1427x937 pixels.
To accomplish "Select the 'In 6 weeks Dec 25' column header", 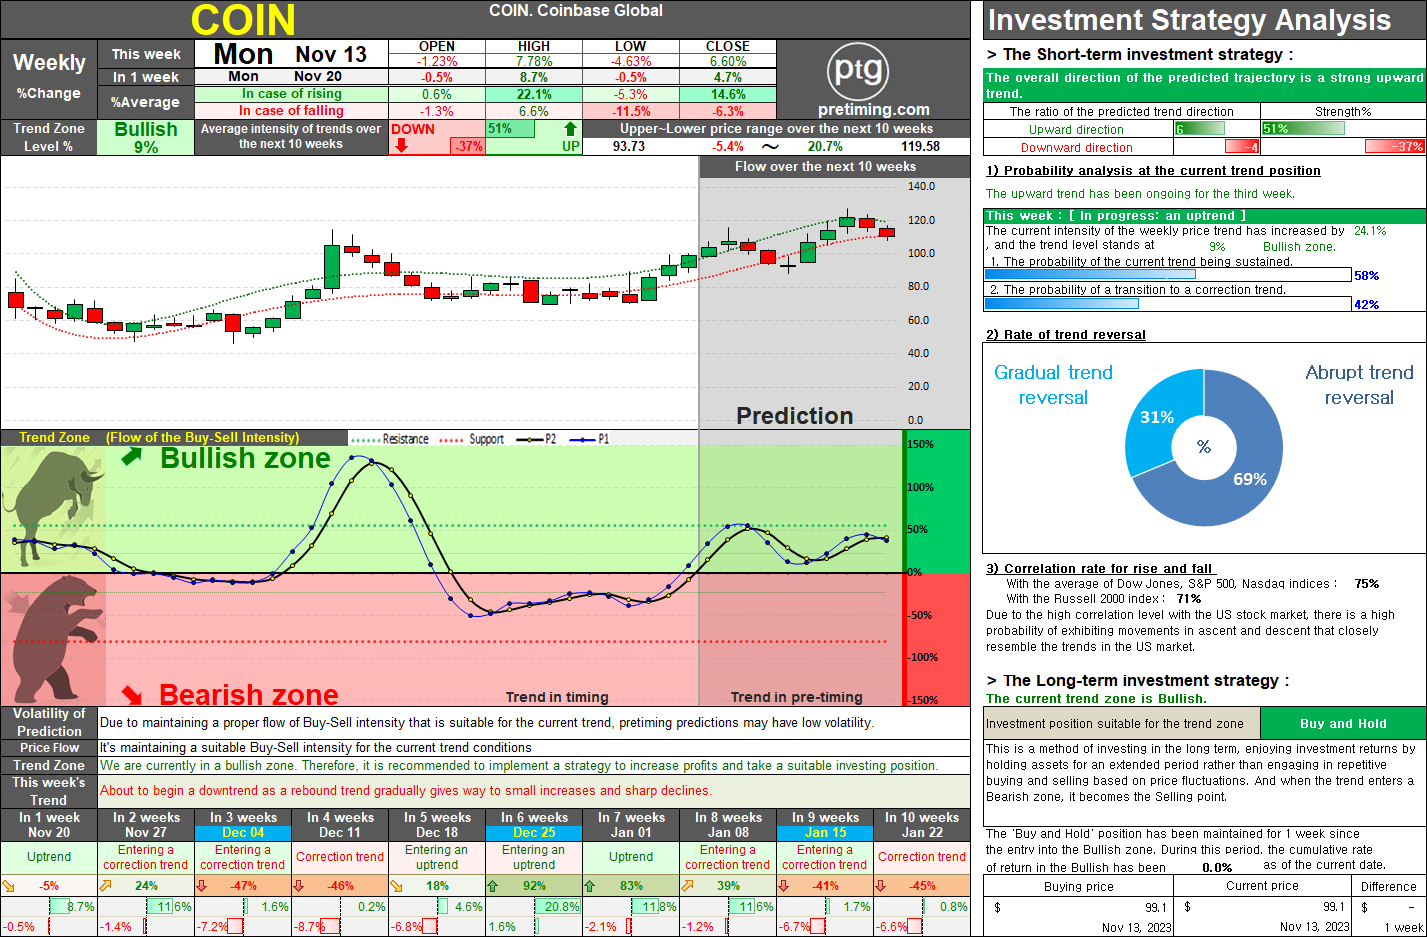I will pyautogui.click(x=534, y=825).
